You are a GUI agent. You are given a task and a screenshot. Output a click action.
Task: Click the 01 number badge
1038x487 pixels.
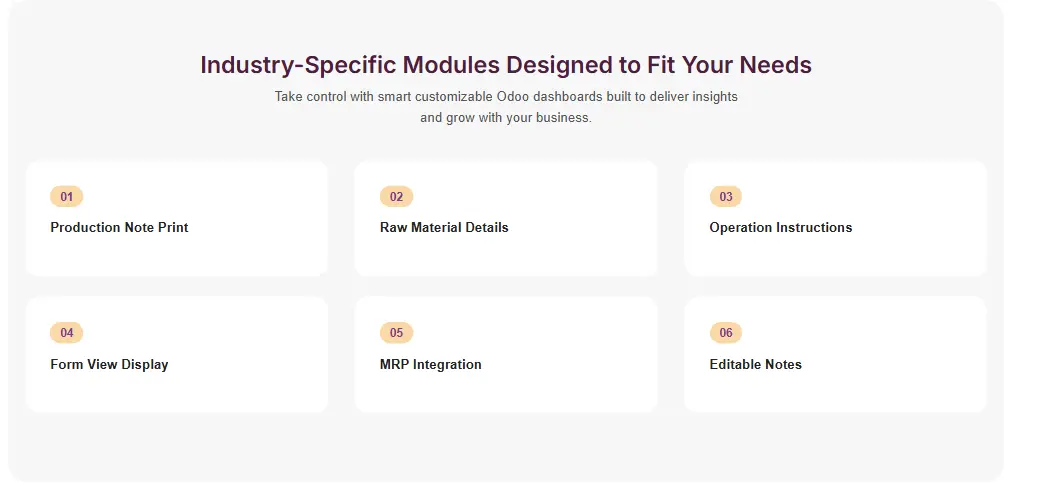point(66,197)
